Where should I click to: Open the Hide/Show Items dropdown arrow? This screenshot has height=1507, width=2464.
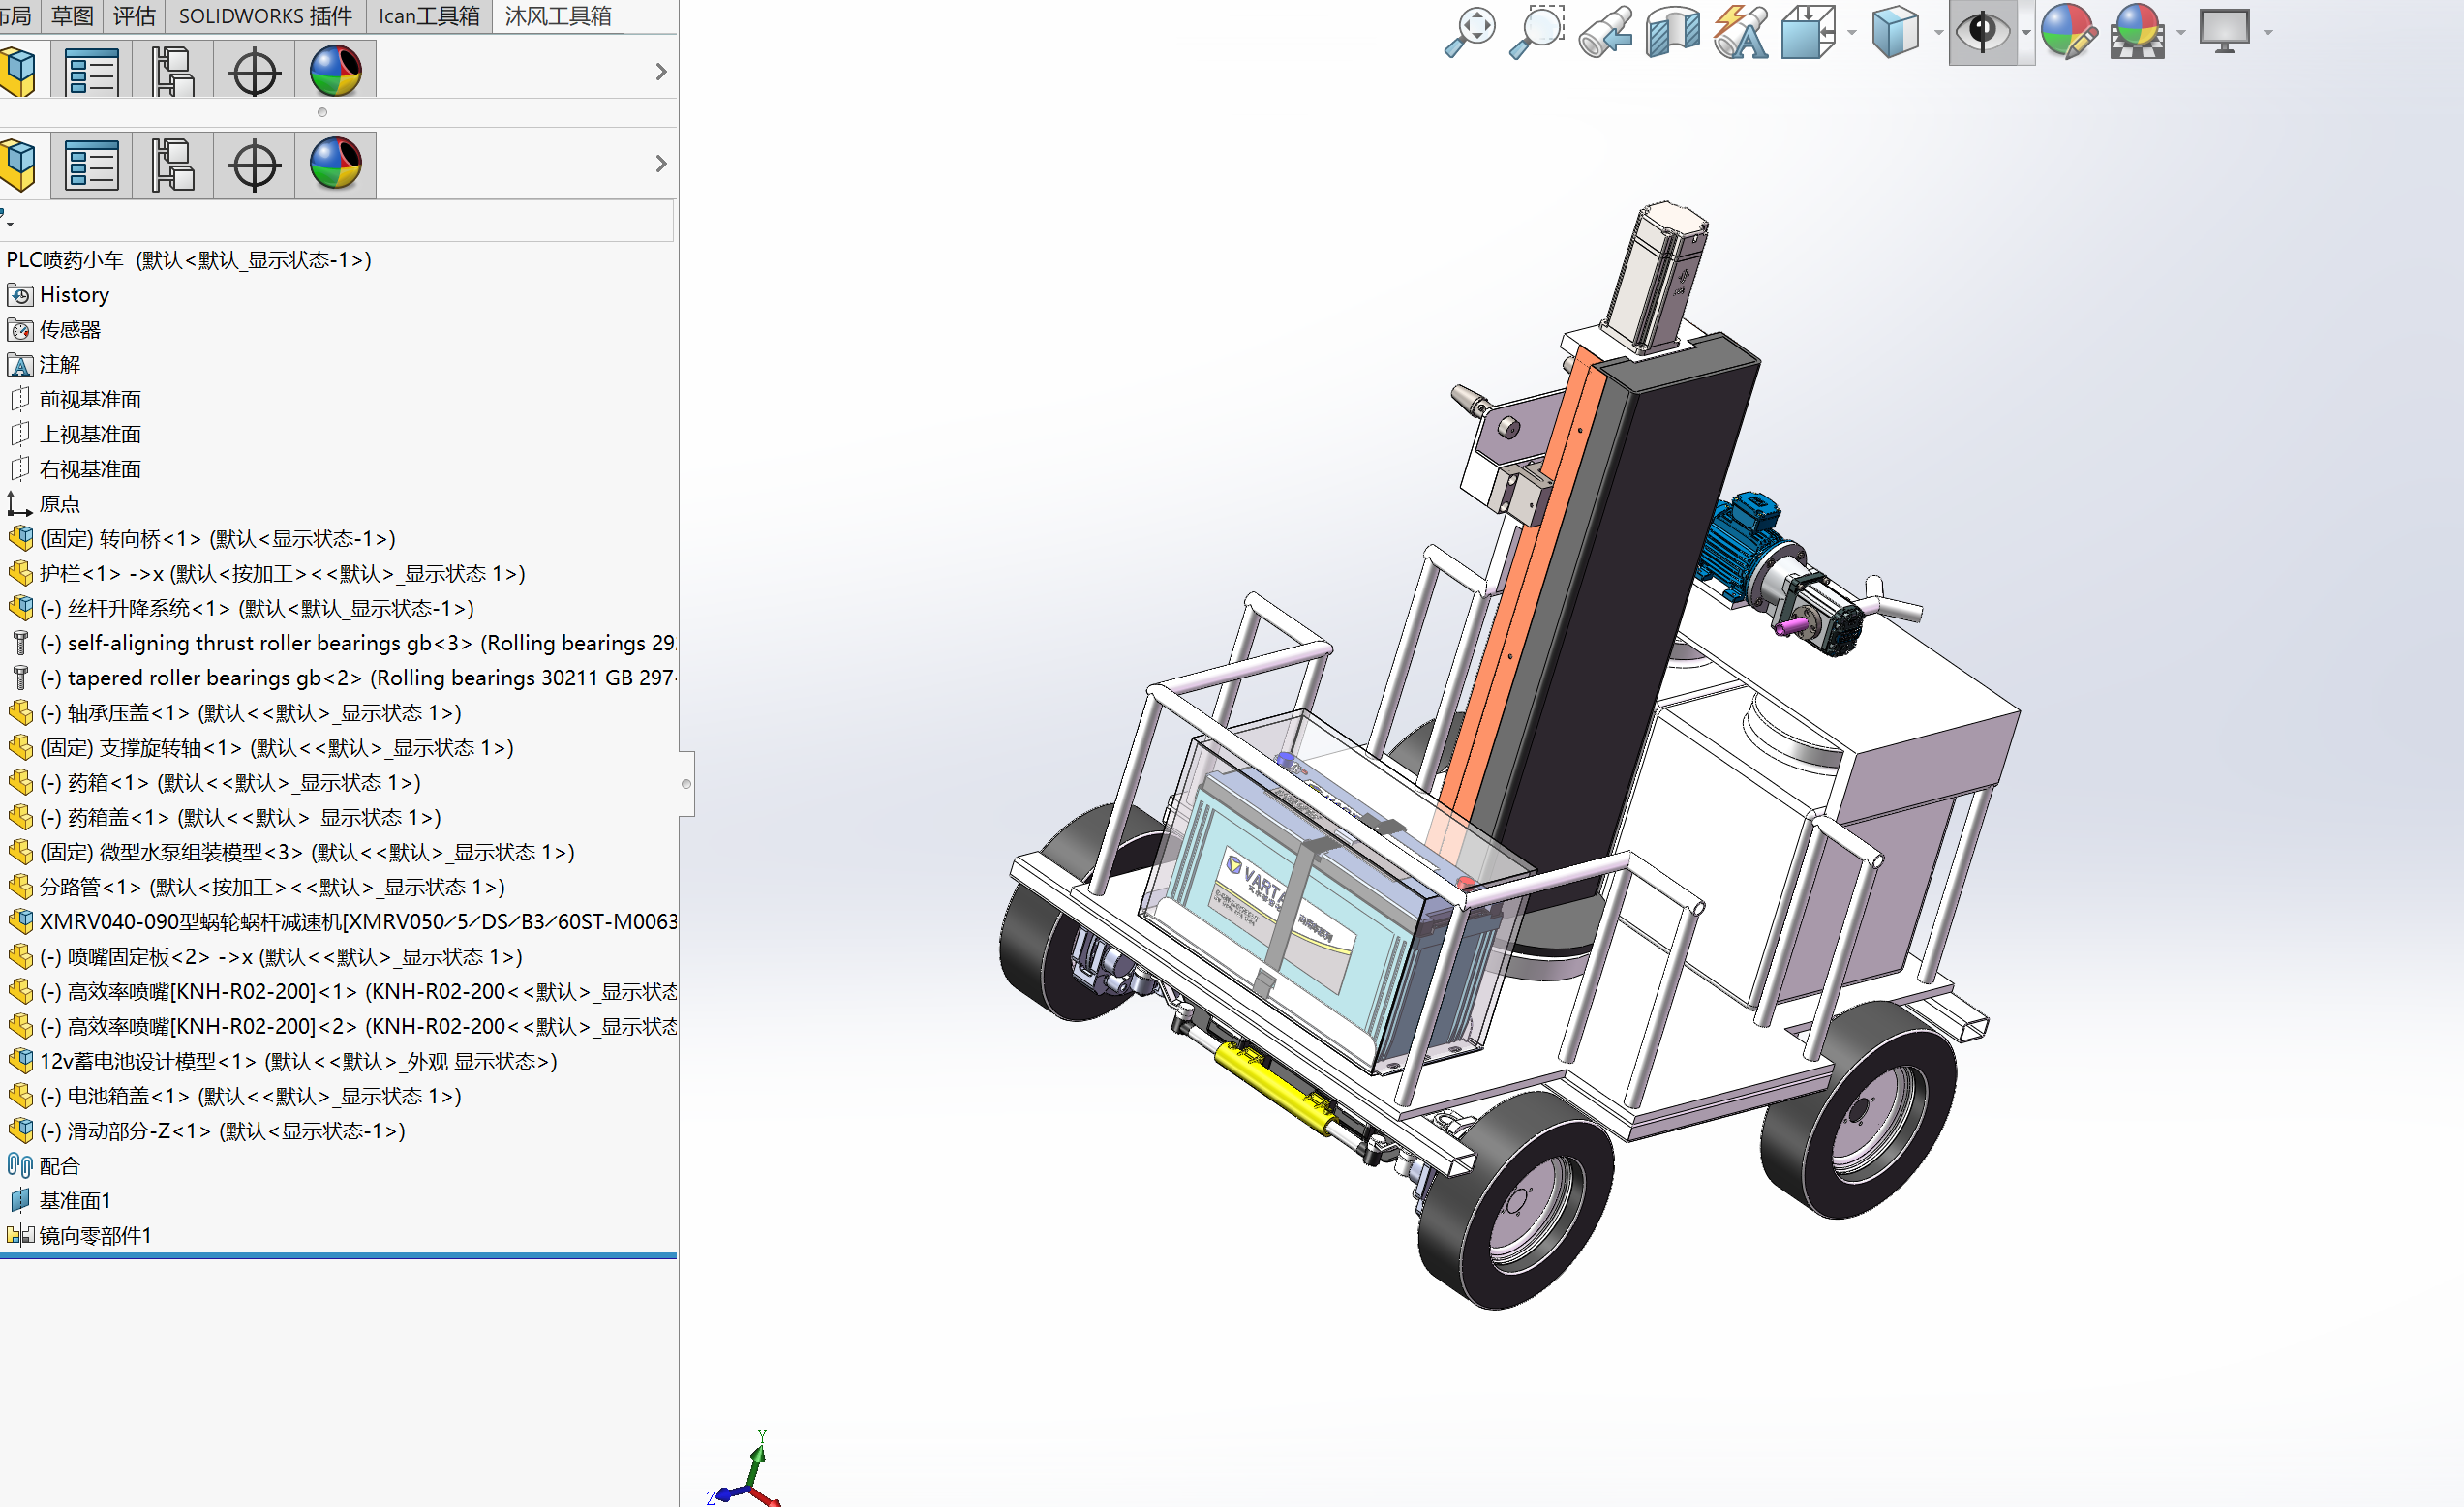point(2026,32)
